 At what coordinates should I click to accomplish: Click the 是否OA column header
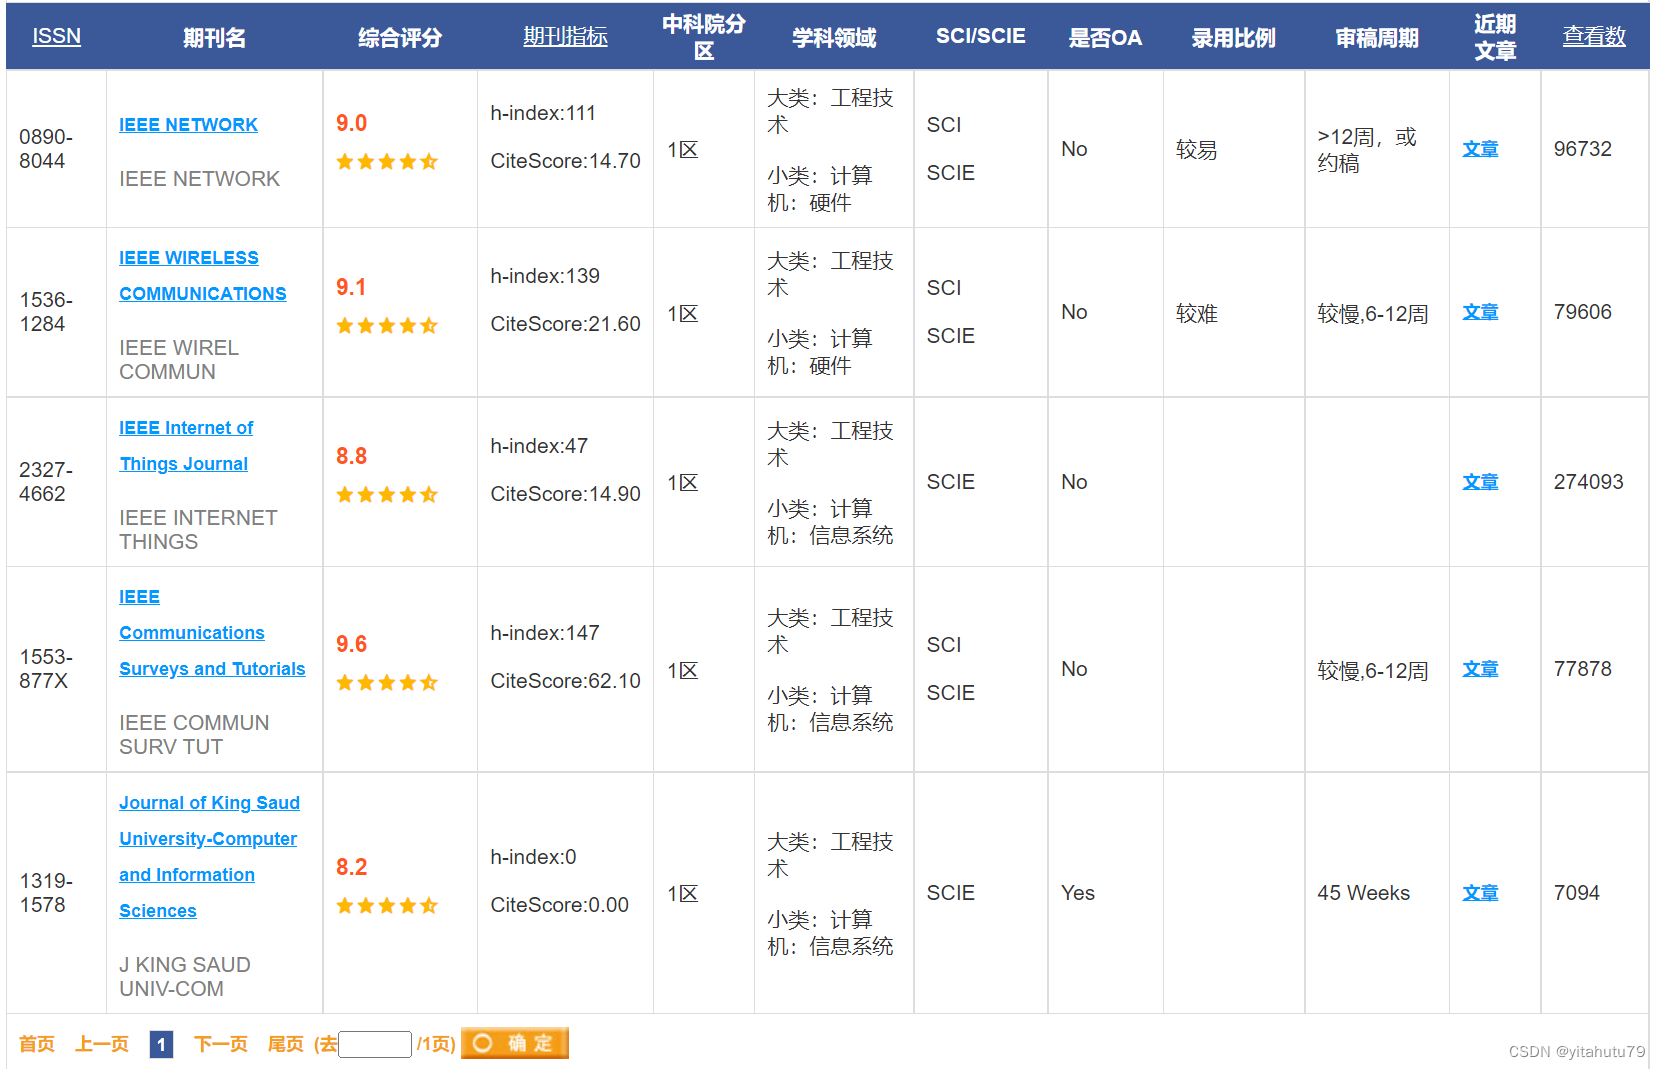tap(1105, 38)
